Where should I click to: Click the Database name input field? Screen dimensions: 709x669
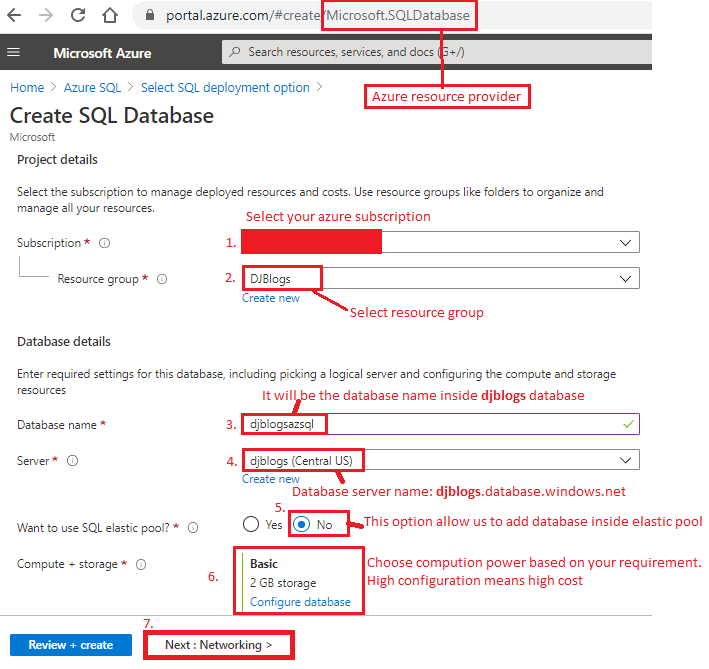pos(440,424)
